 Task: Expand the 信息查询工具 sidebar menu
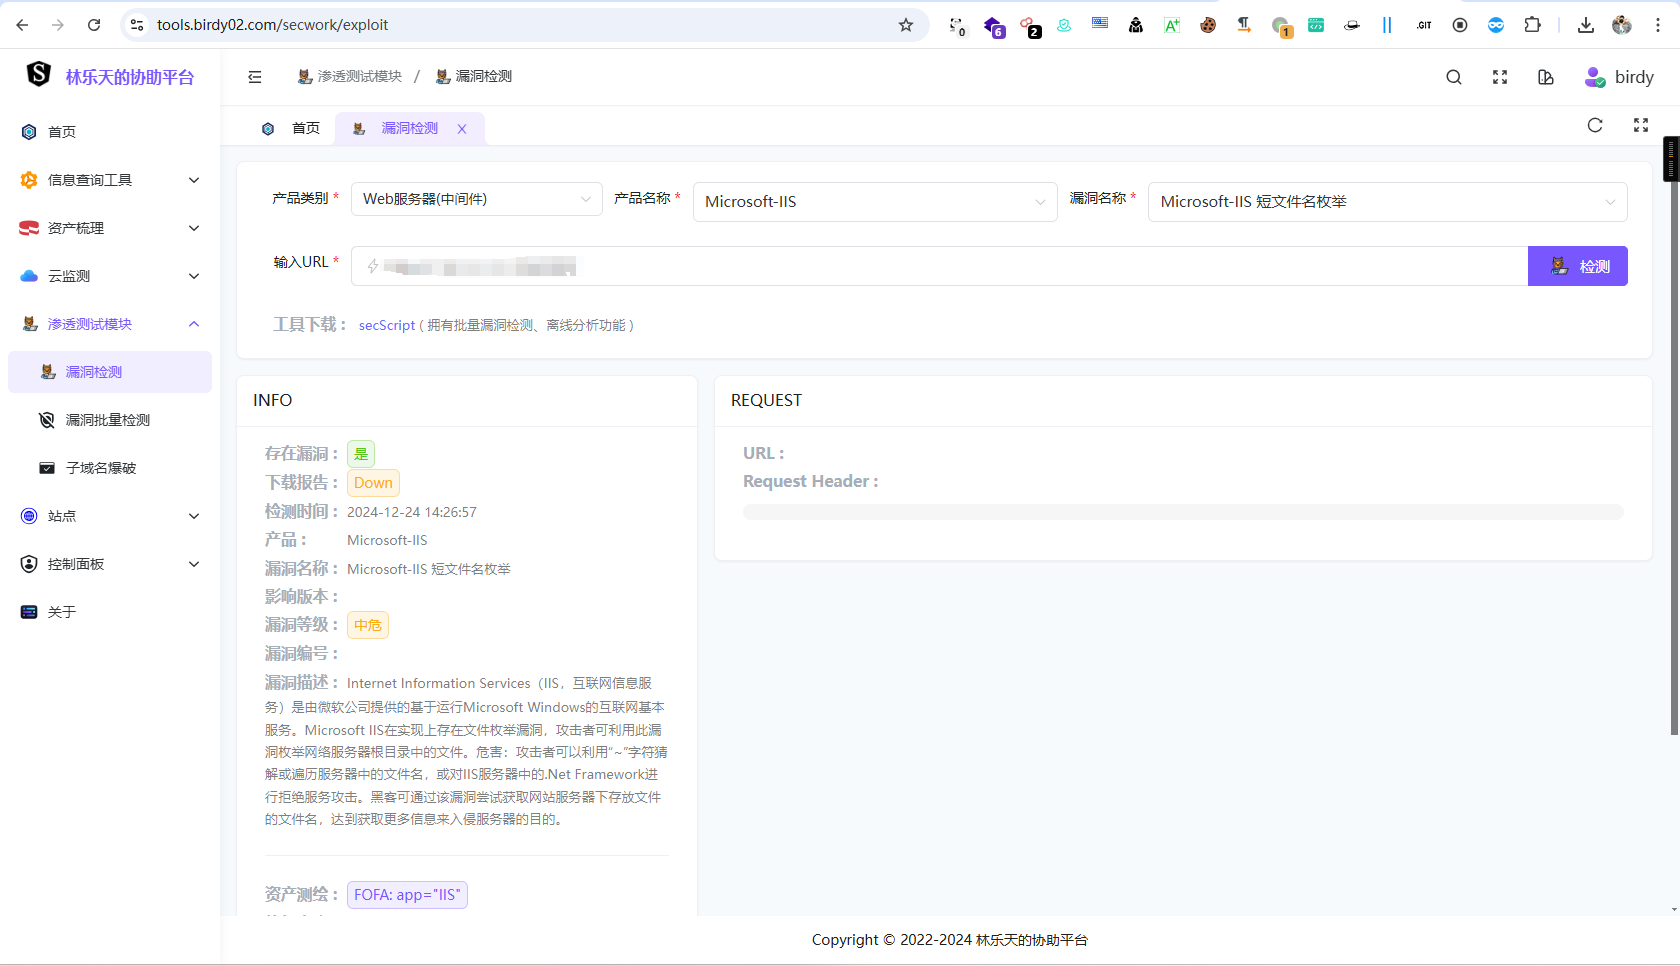(110, 180)
